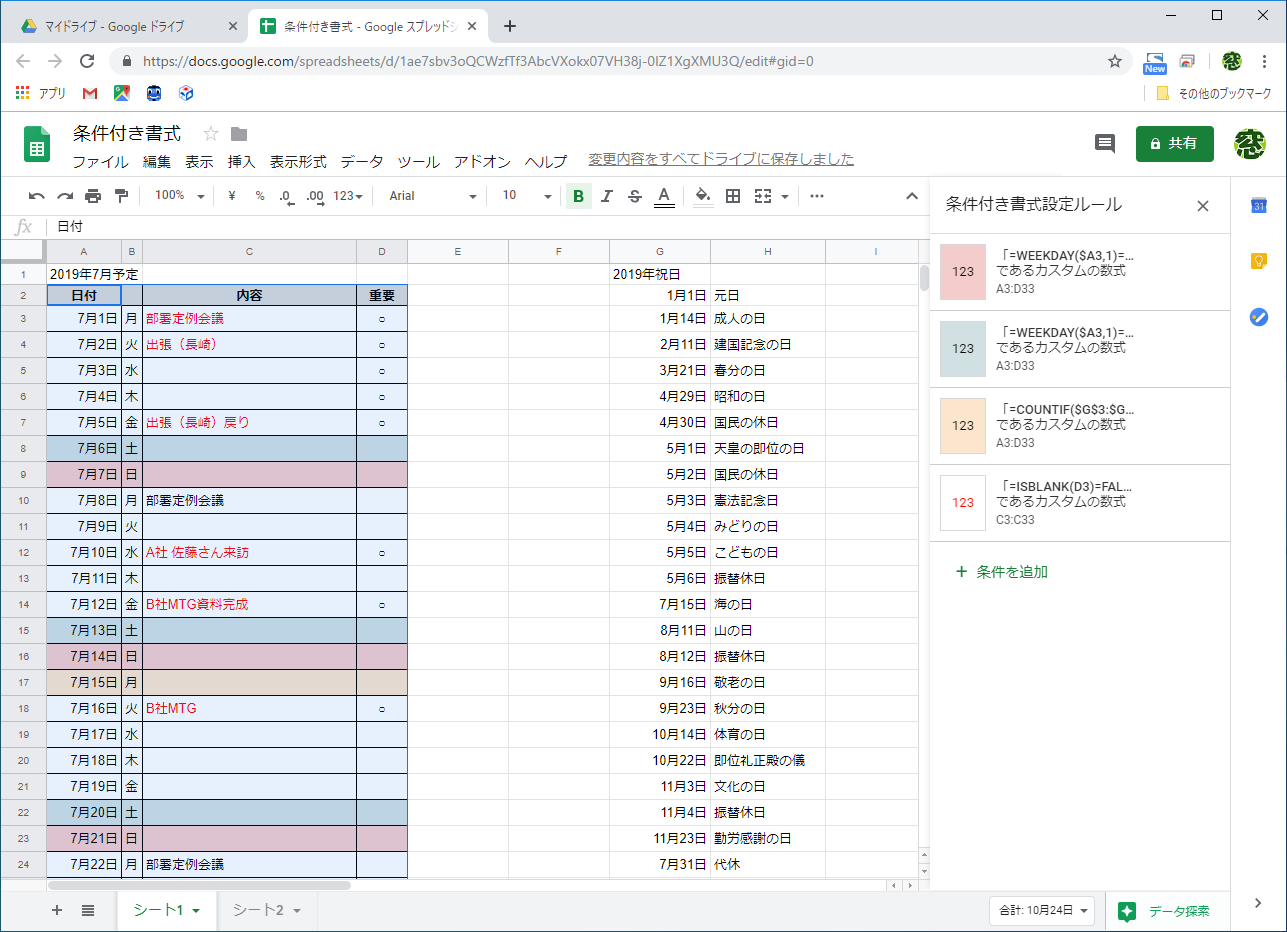This screenshot has width=1287, height=932.
Task: Open Google Tasks side panel
Action: pyautogui.click(x=1259, y=317)
